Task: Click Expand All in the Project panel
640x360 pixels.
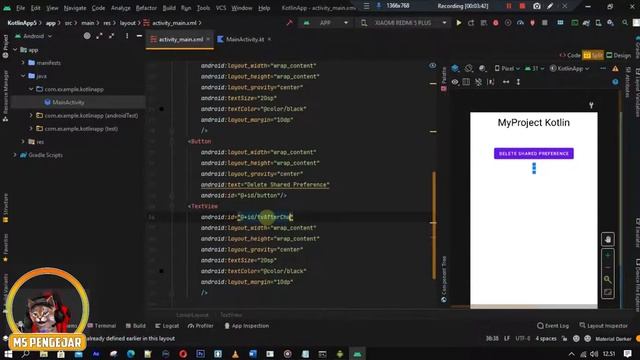Action: (99, 36)
